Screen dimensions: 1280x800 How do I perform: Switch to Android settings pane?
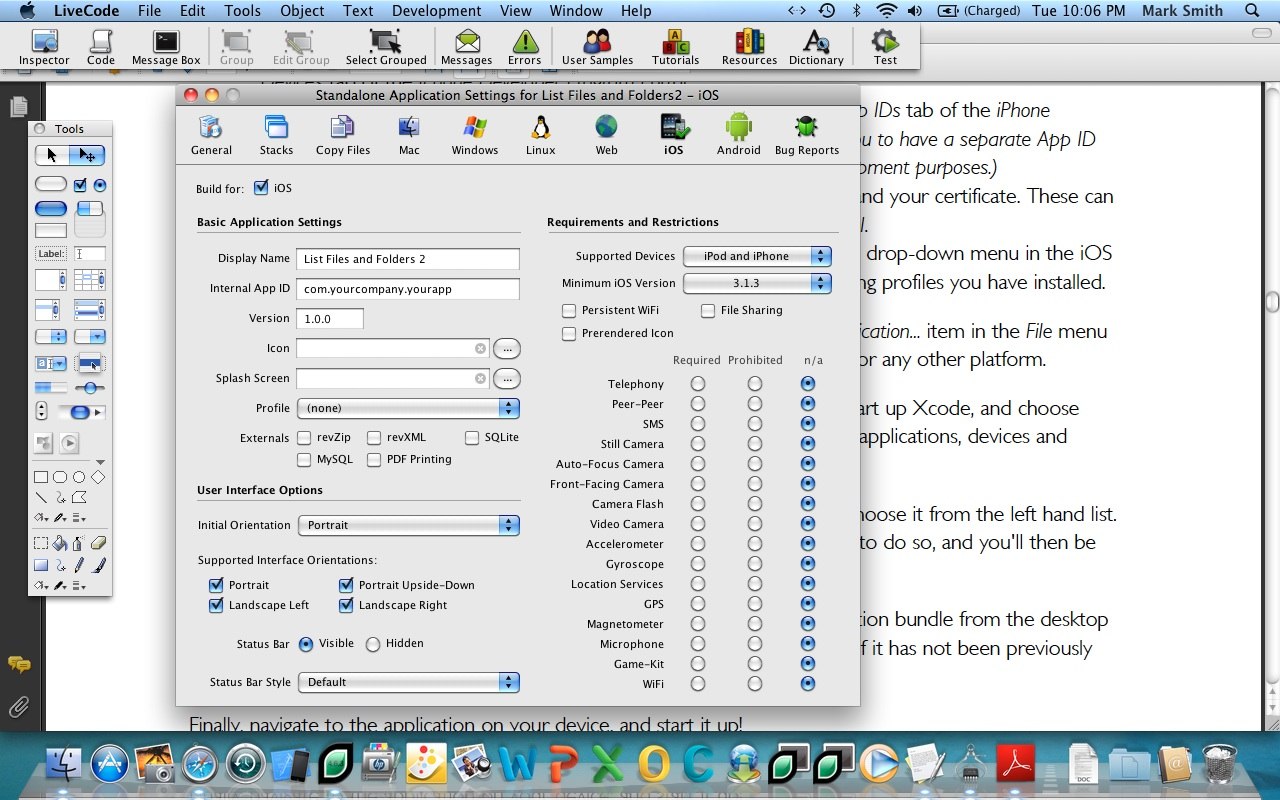click(x=738, y=135)
